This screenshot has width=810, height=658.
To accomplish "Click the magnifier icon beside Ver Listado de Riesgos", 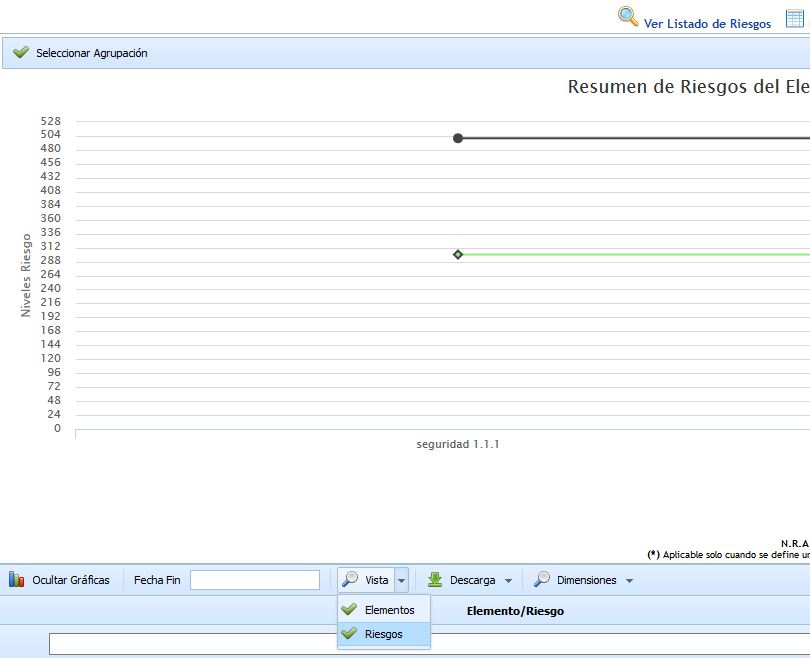I will point(628,17).
